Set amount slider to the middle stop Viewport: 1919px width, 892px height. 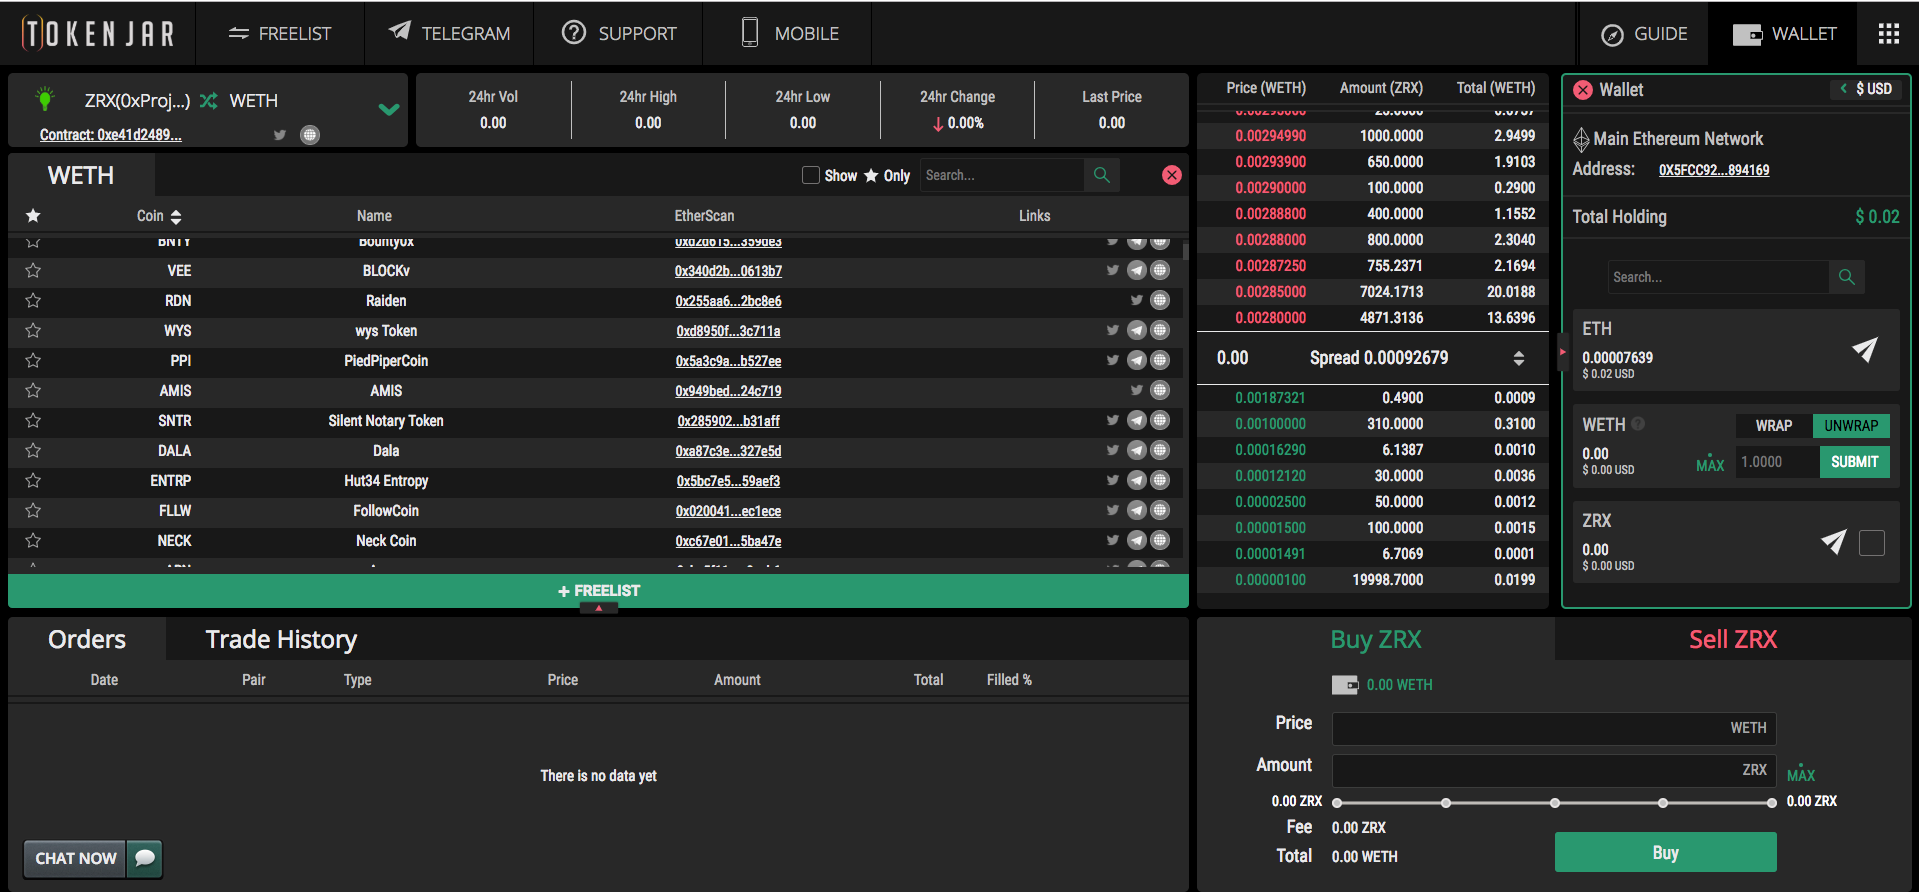pos(1555,803)
